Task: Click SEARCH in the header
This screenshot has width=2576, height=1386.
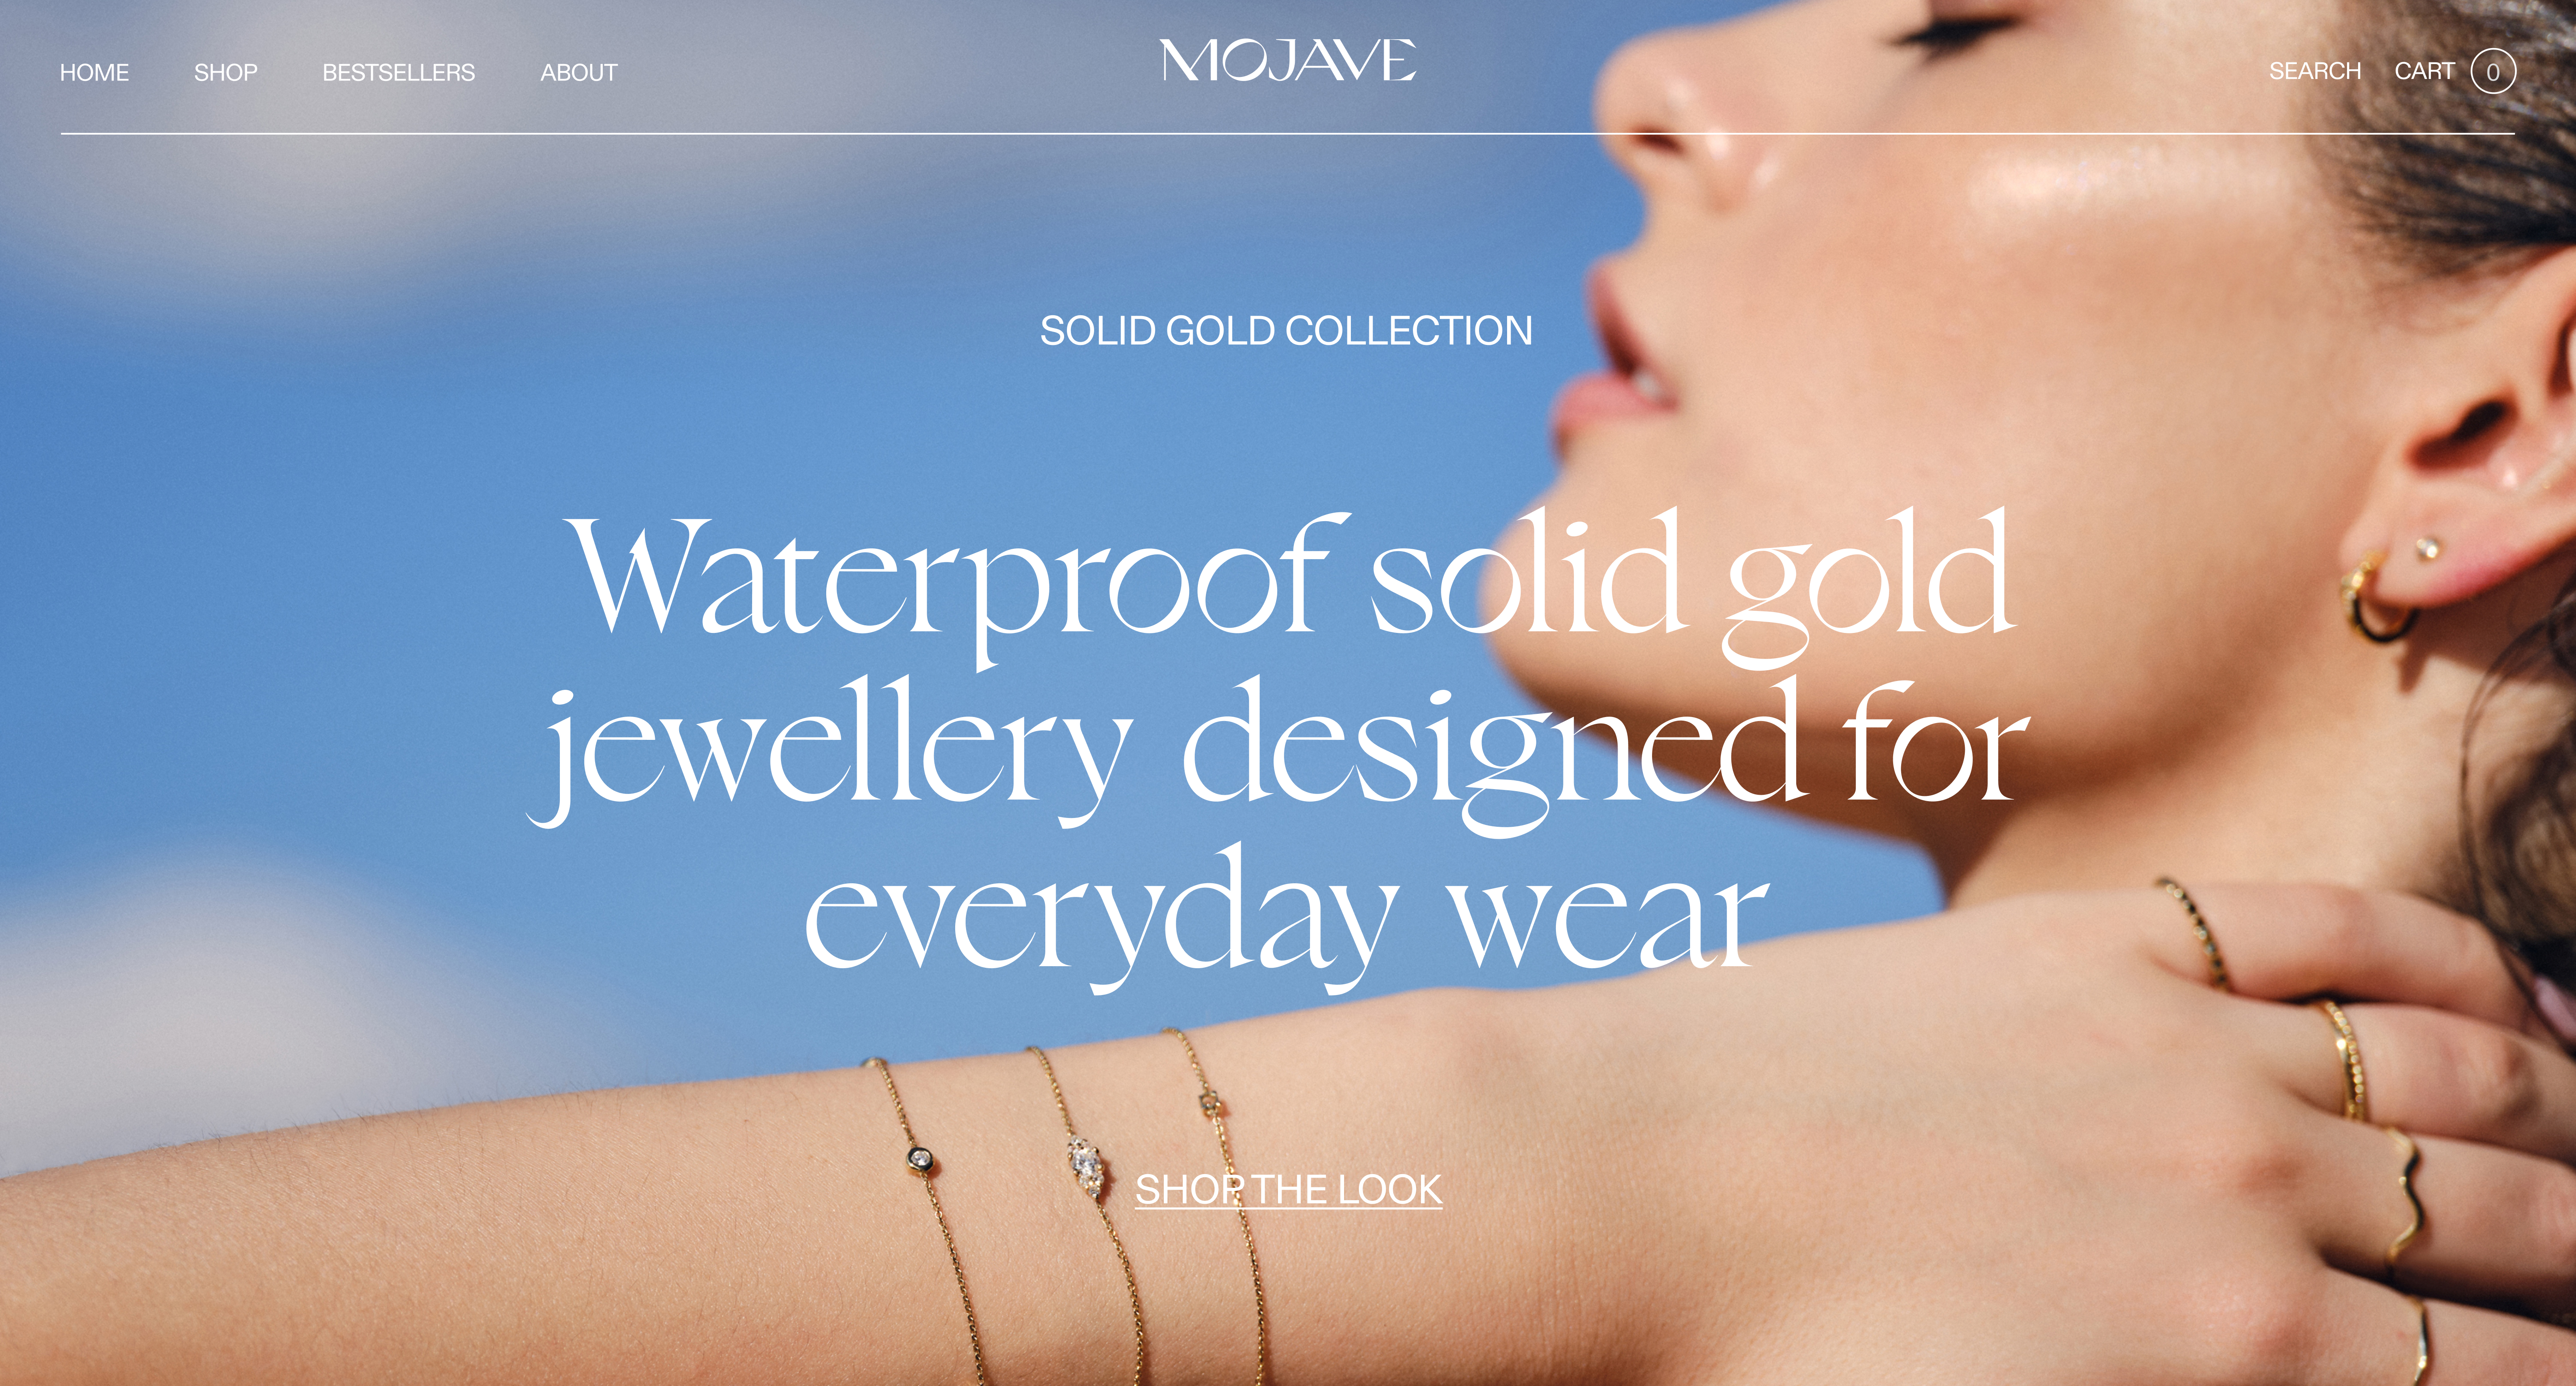Action: tap(2315, 71)
